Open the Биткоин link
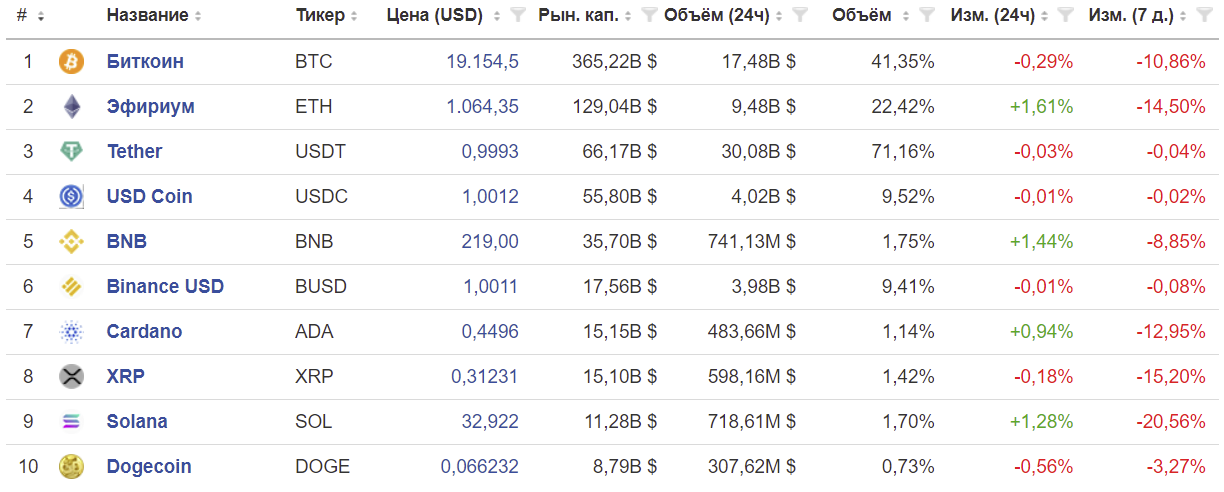This screenshot has height=492, width=1224. [145, 62]
